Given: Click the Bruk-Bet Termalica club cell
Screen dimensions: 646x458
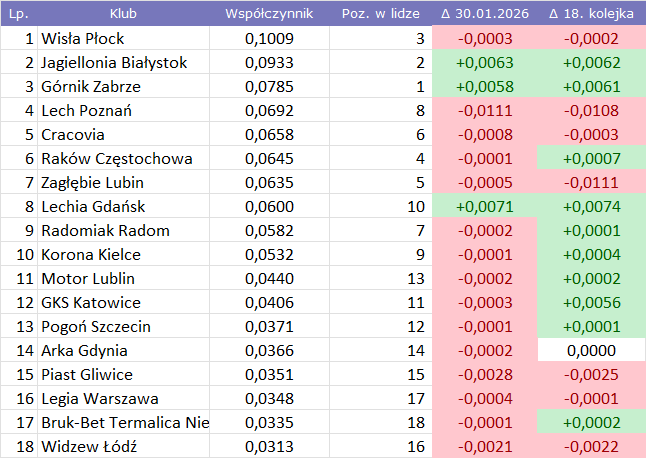Looking at the screenshot, I should tap(124, 423).
